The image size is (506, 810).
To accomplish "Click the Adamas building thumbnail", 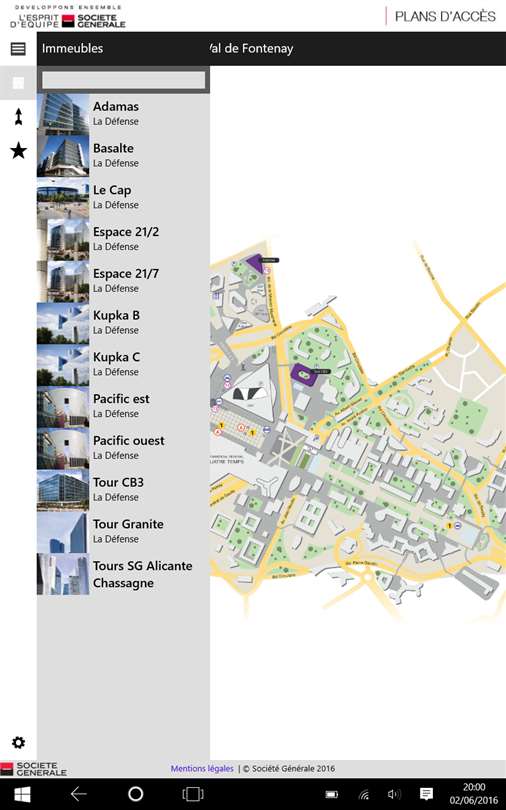I will click(x=63, y=114).
